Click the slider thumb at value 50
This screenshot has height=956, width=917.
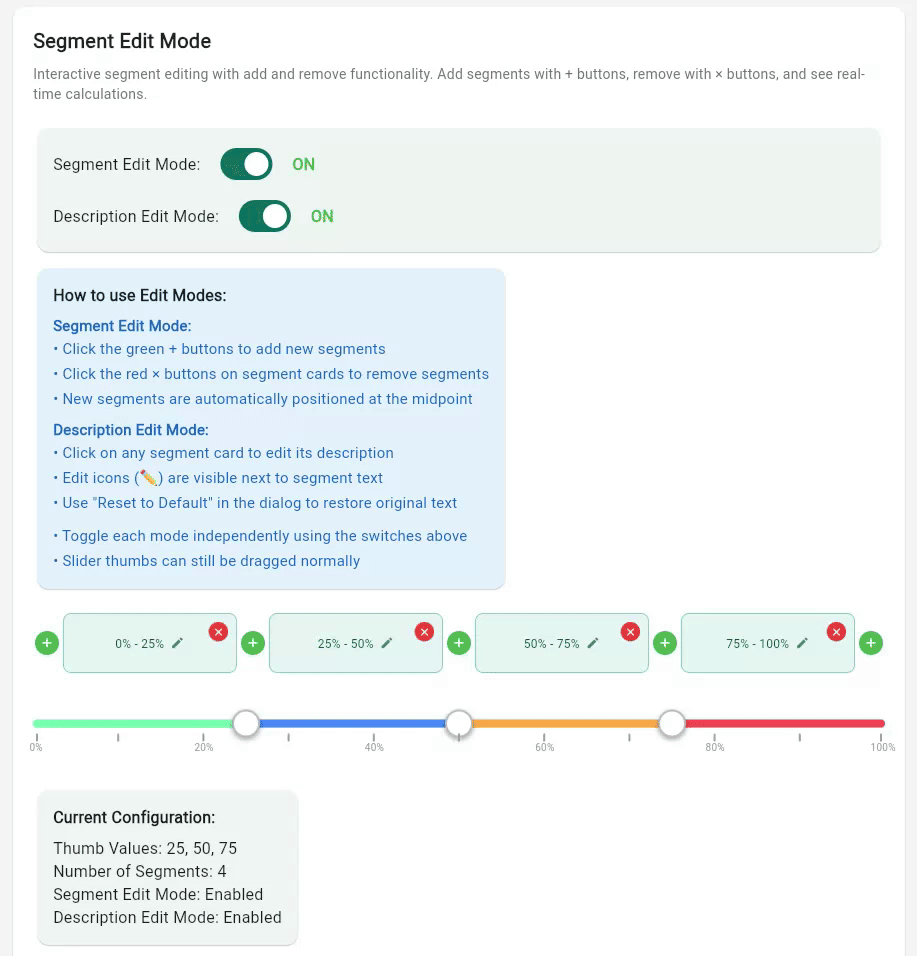coord(459,722)
